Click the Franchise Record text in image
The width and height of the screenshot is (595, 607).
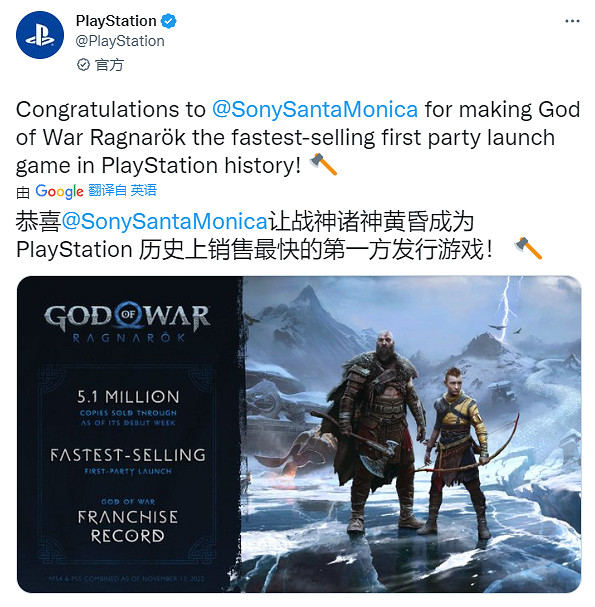pos(128,527)
